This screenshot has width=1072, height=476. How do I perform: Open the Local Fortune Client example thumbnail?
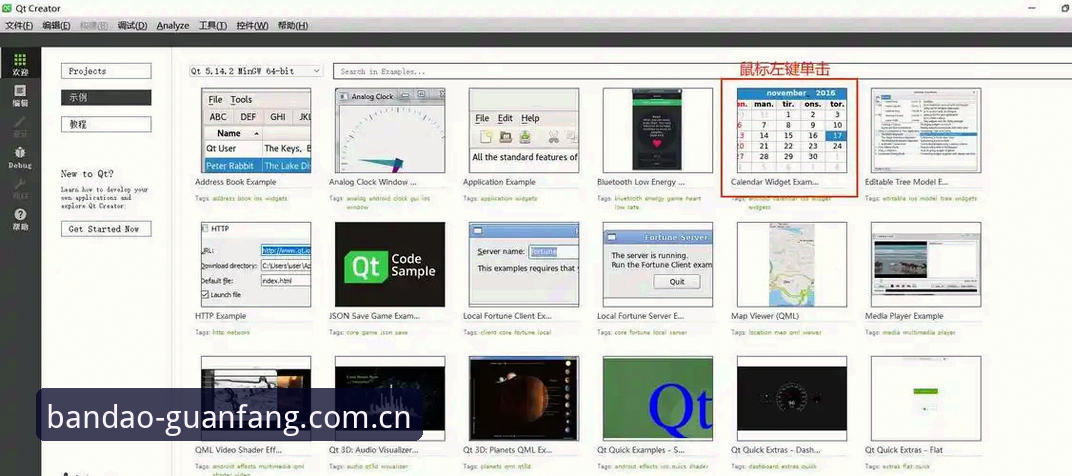[x=524, y=264]
